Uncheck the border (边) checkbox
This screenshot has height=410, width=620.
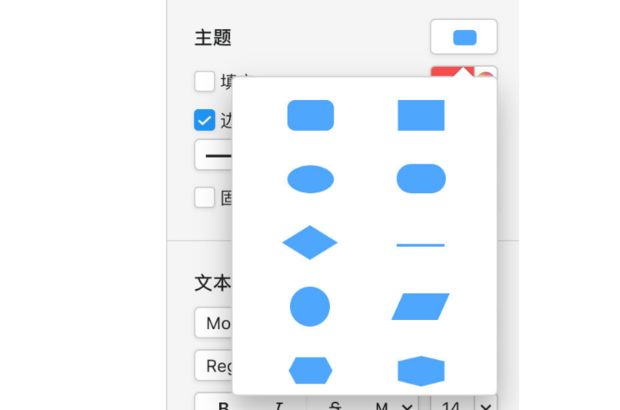coord(204,120)
